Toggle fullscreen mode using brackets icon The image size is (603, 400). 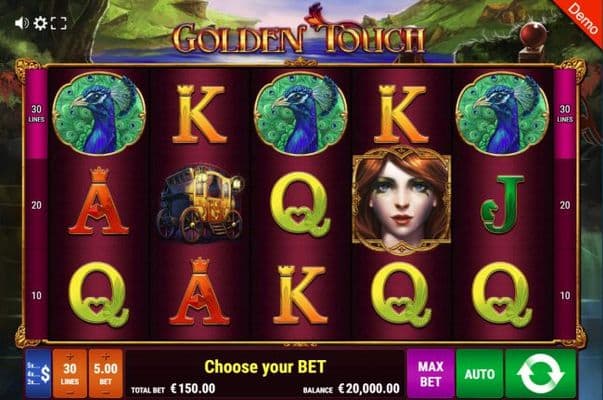[58, 23]
